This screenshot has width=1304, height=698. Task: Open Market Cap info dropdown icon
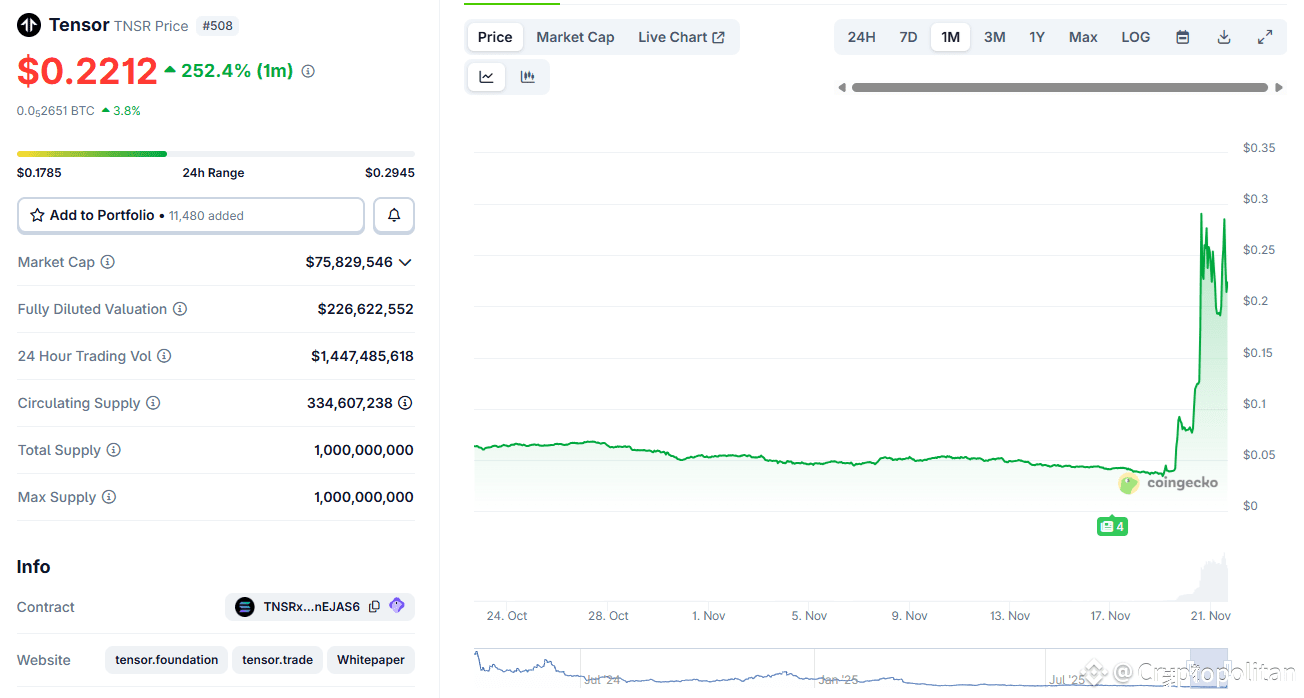click(x=107, y=262)
